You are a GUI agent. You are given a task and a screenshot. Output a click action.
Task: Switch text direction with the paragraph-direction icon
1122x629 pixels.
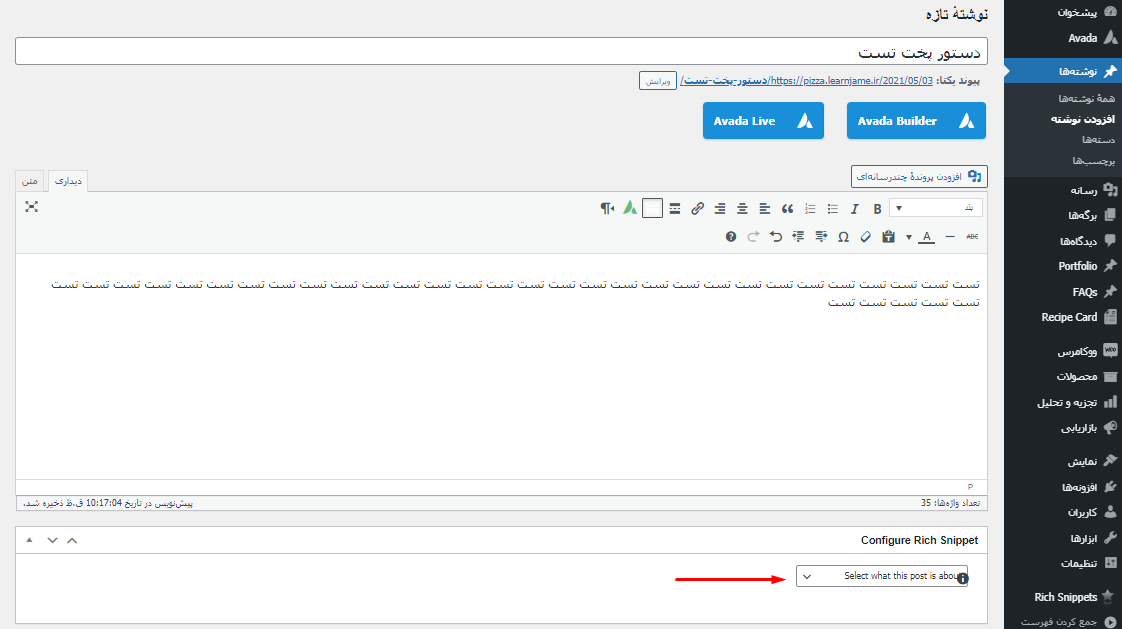pyautogui.click(x=608, y=209)
